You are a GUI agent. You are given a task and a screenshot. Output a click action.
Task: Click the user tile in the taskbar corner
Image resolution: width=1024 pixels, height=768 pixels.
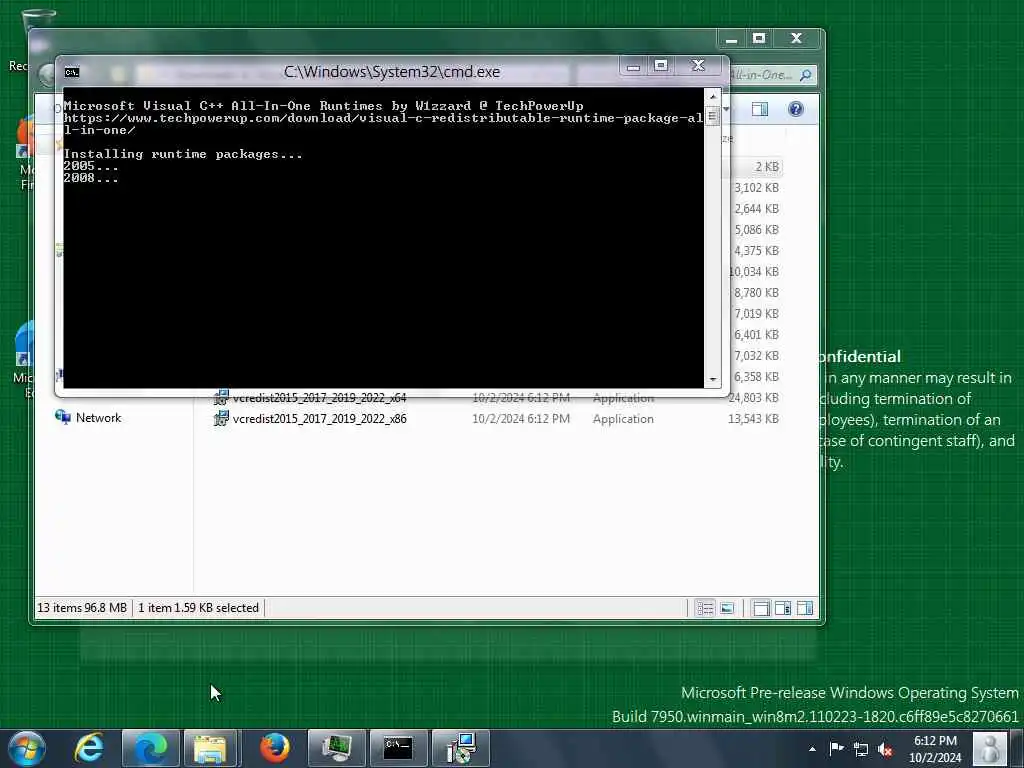(x=989, y=748)
